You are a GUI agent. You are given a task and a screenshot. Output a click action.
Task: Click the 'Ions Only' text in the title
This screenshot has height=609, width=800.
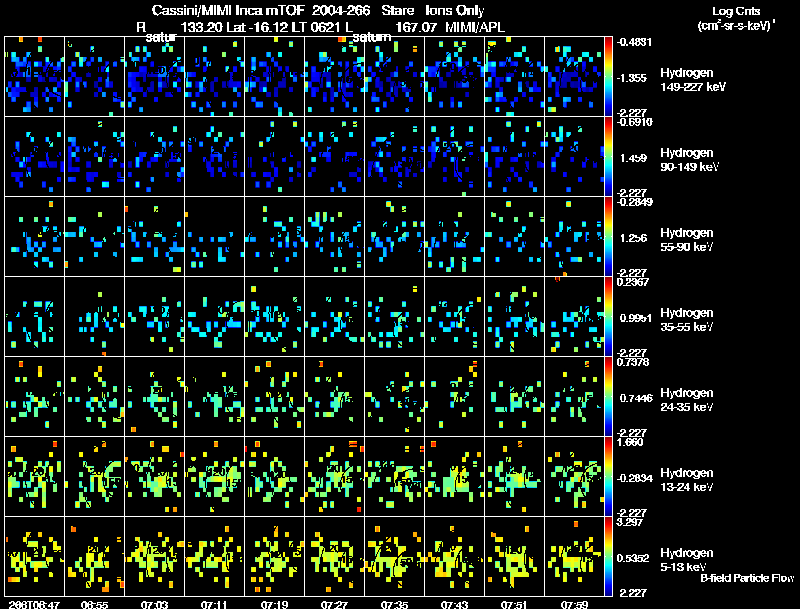pos(455,11)
